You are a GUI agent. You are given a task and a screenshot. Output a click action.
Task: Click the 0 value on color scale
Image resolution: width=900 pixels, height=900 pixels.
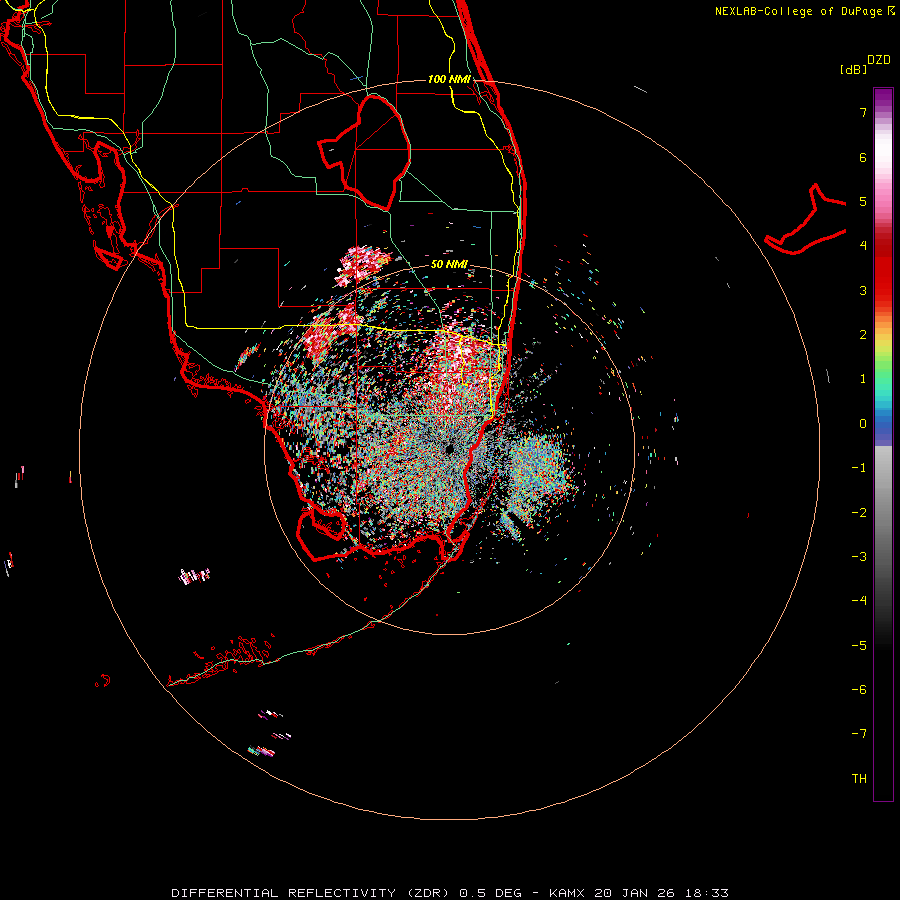pyautogui.click(x=863, y=424)
